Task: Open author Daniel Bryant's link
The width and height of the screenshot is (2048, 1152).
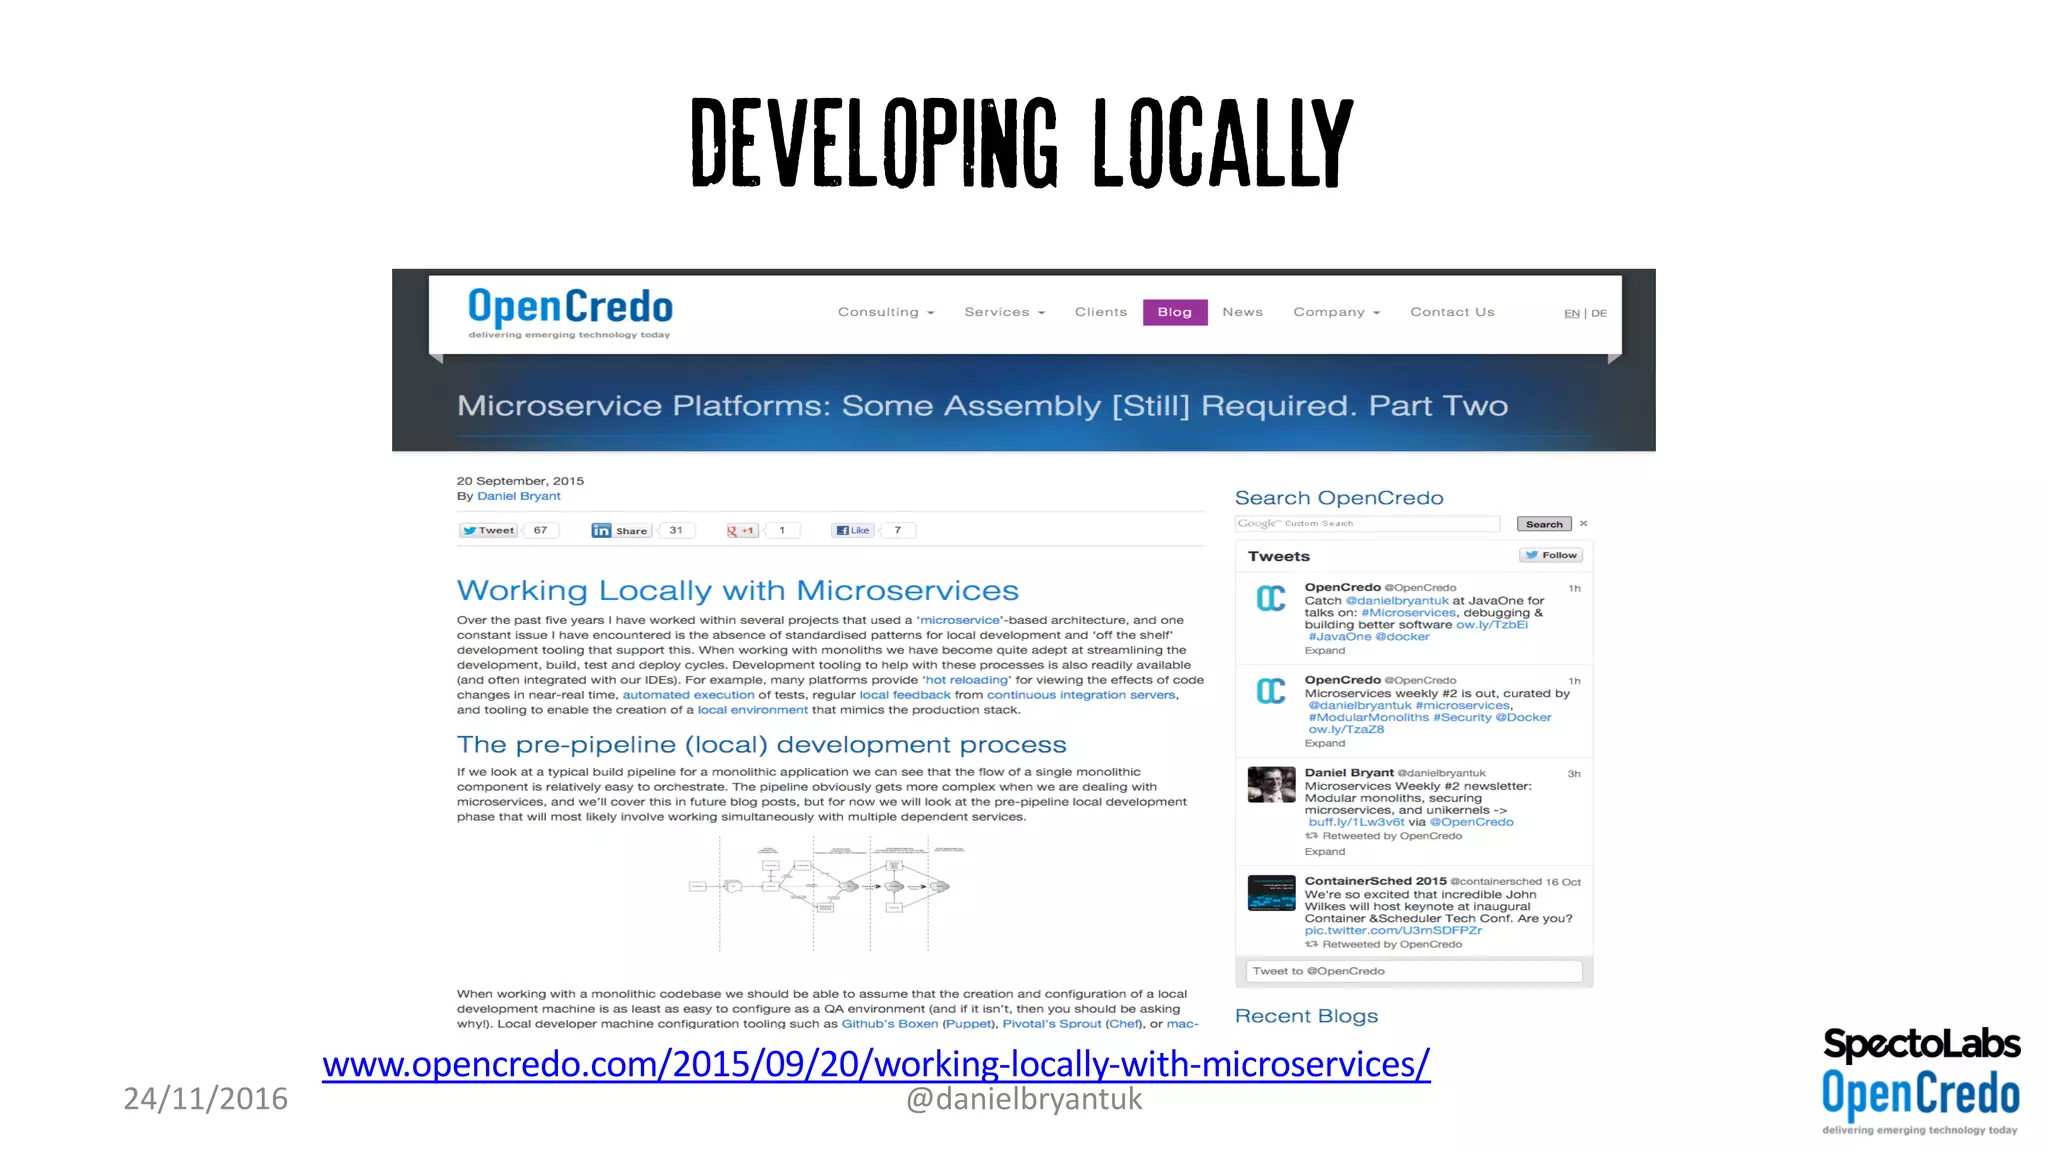Action: [x=519, y=496]
